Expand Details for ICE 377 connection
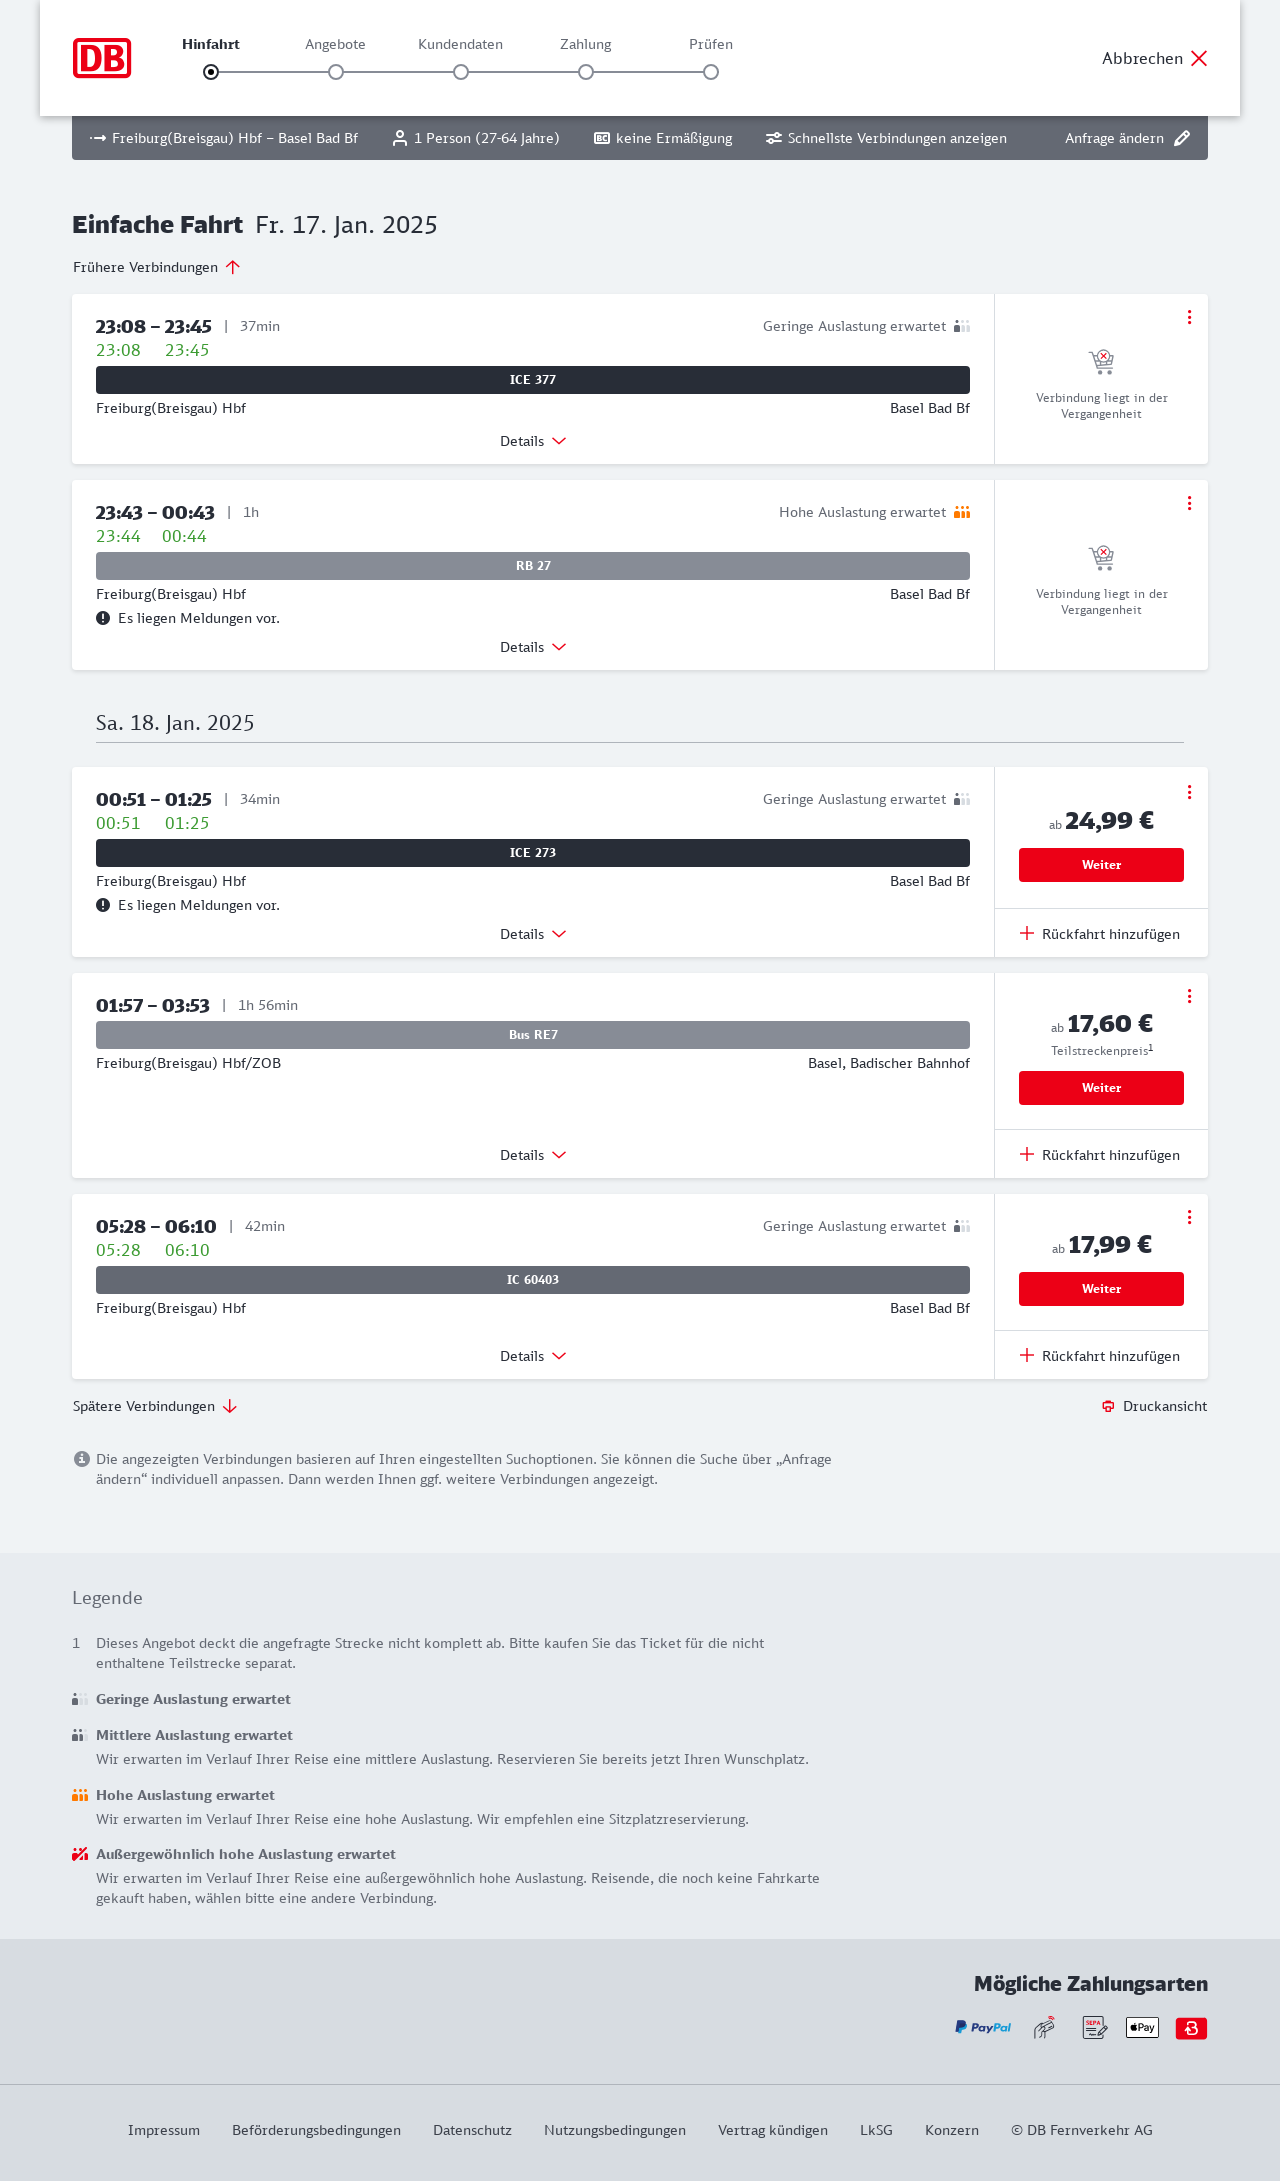 click(x=533, y=441)
